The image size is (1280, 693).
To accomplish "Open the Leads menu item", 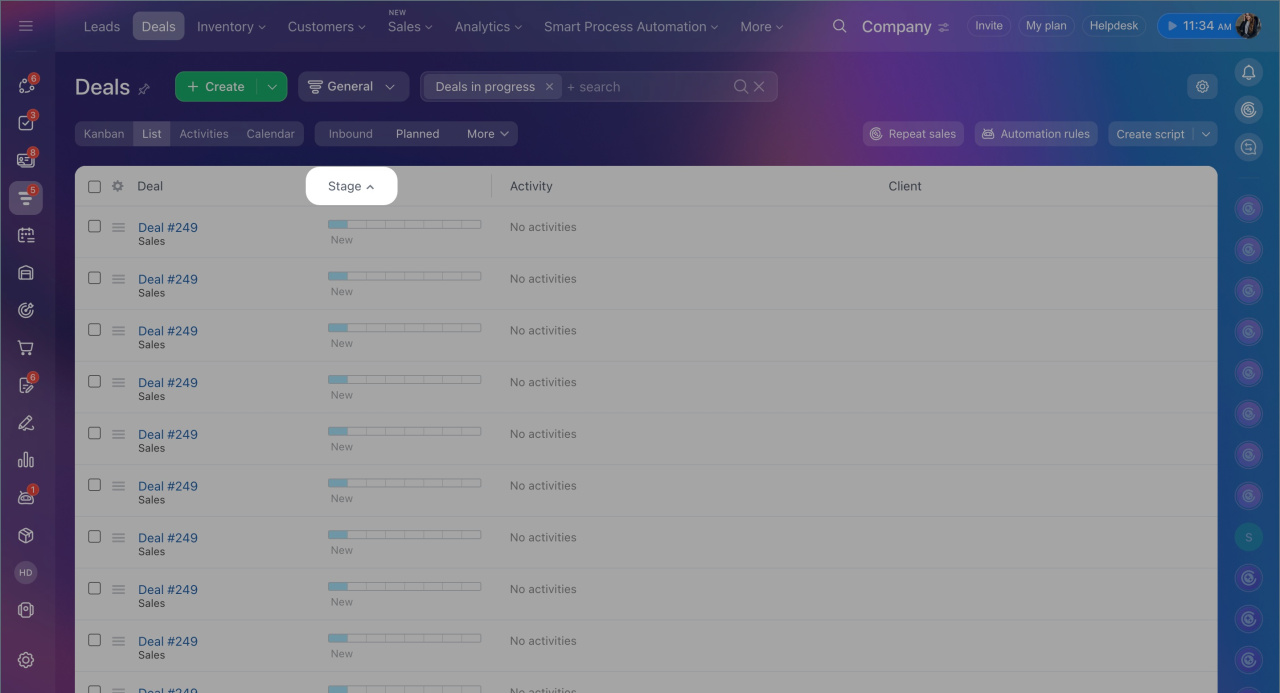I will click(101, 26).
